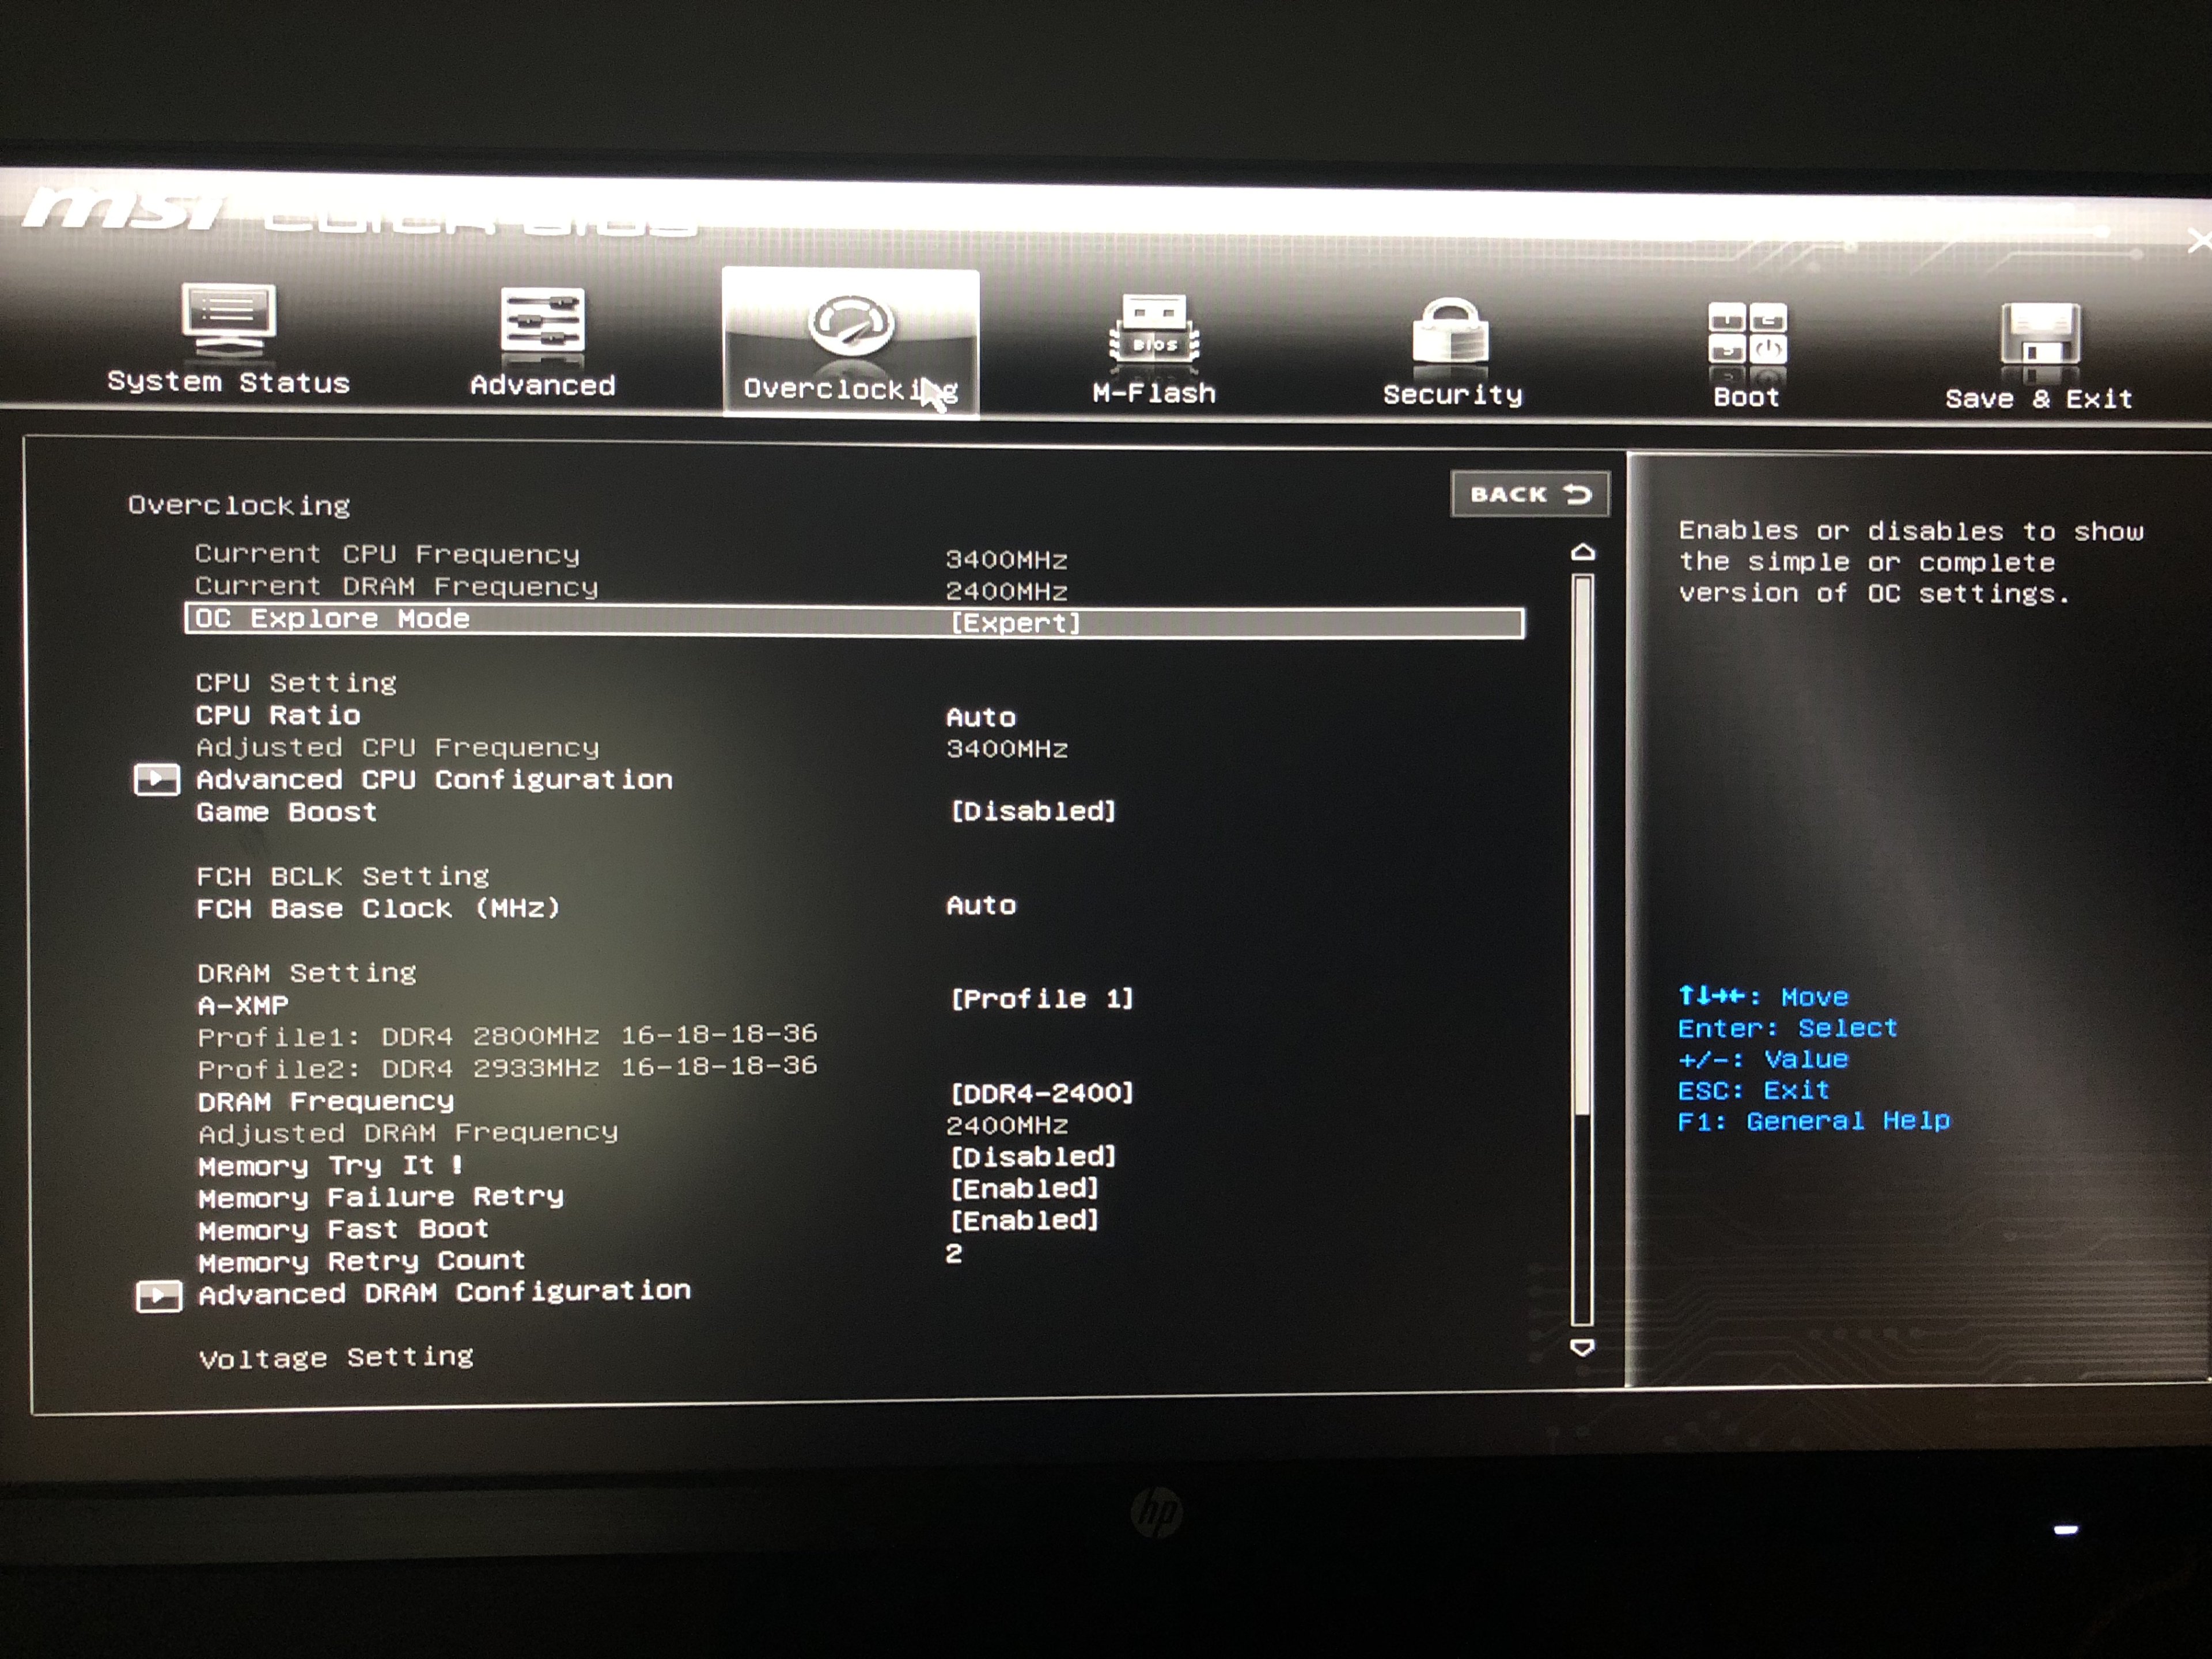Click the Advanced sliders icon
Viewport: 2212px width, 1659px height.
[x=542, y=321]
